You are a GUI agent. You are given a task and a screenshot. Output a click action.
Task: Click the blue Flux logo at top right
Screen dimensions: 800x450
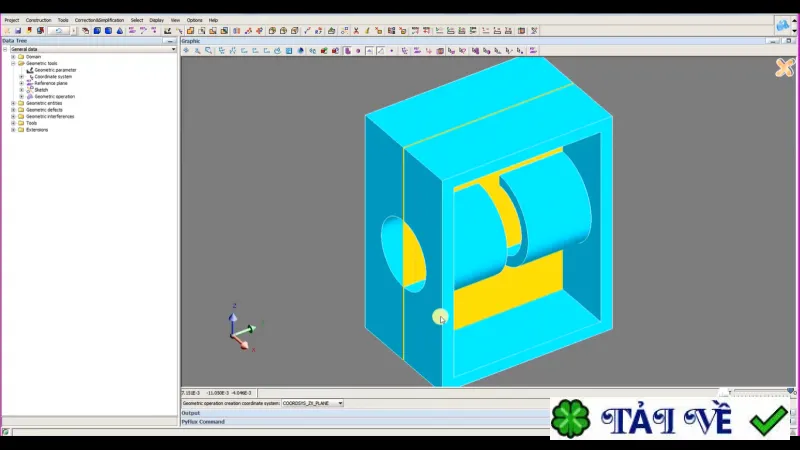click(x=783, y=24)
